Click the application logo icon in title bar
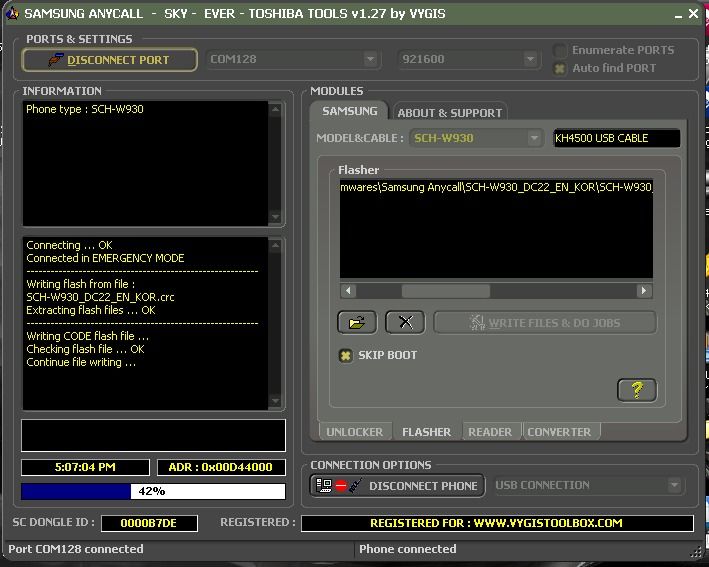 pos(13,13)
